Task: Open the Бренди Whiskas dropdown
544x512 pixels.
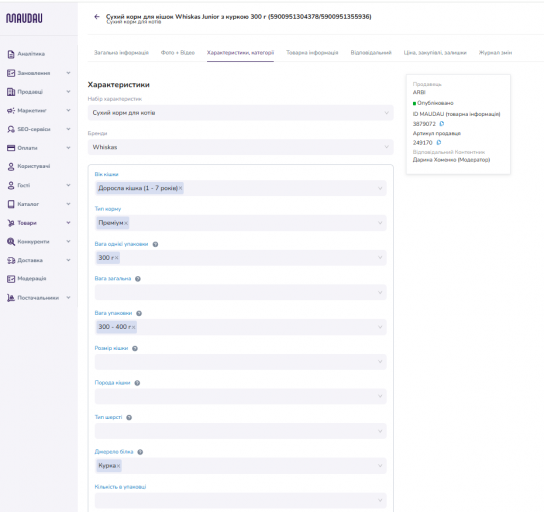Action: pos(240,147)
